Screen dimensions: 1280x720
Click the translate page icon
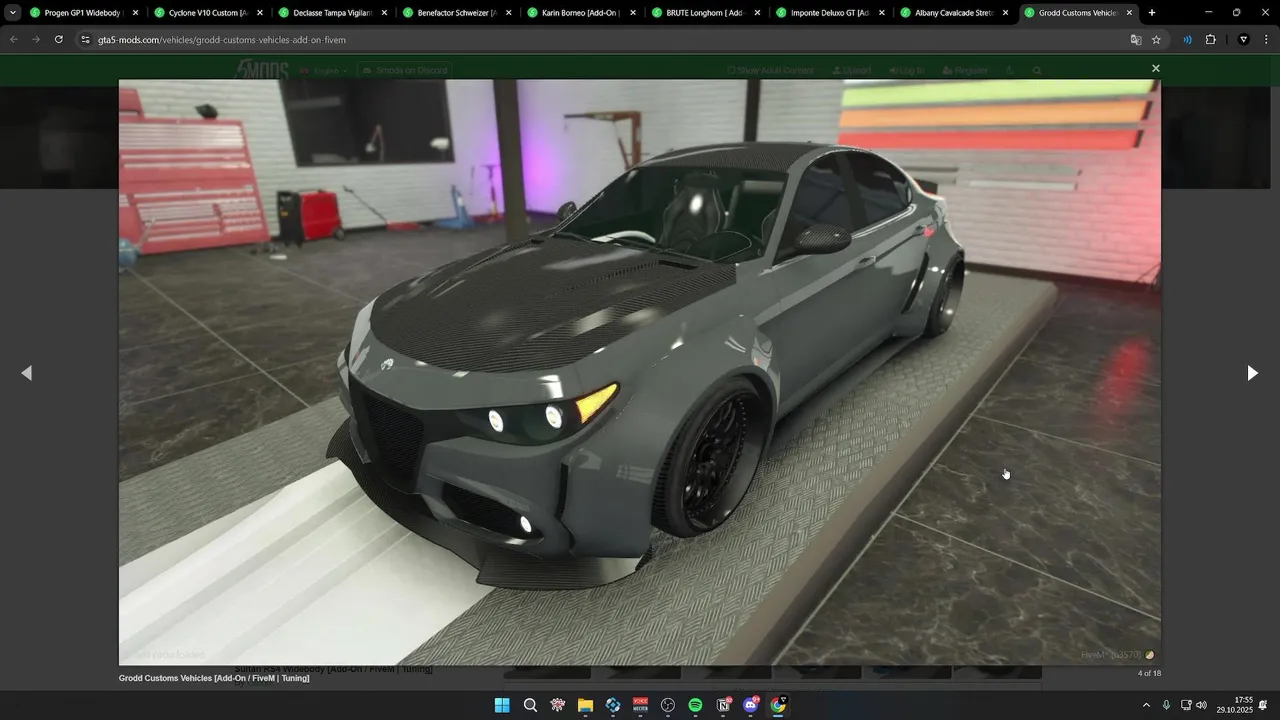pos(1136,39)
